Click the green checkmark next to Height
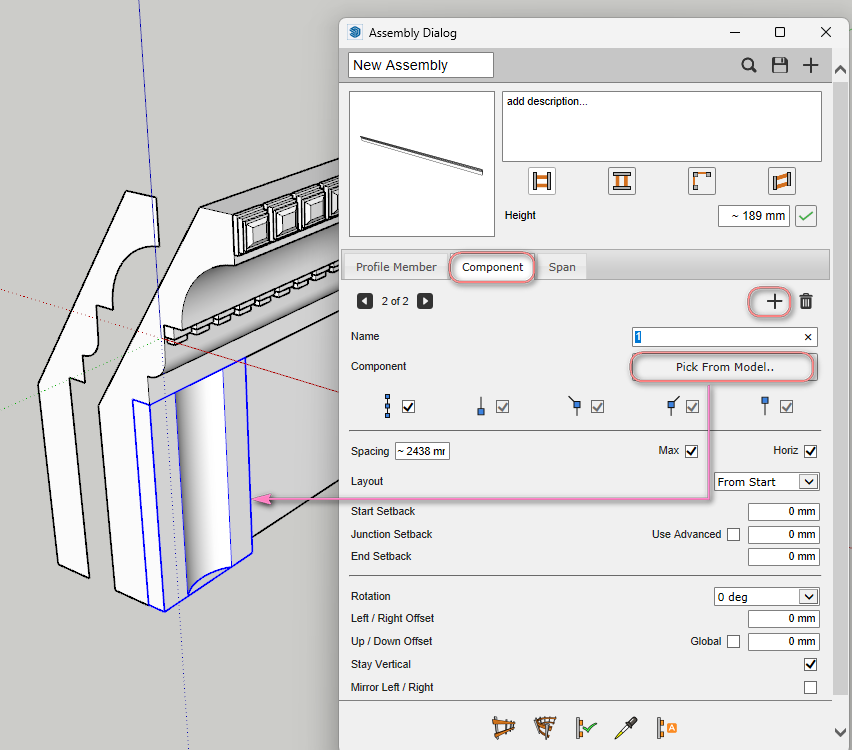 [806, 215]
